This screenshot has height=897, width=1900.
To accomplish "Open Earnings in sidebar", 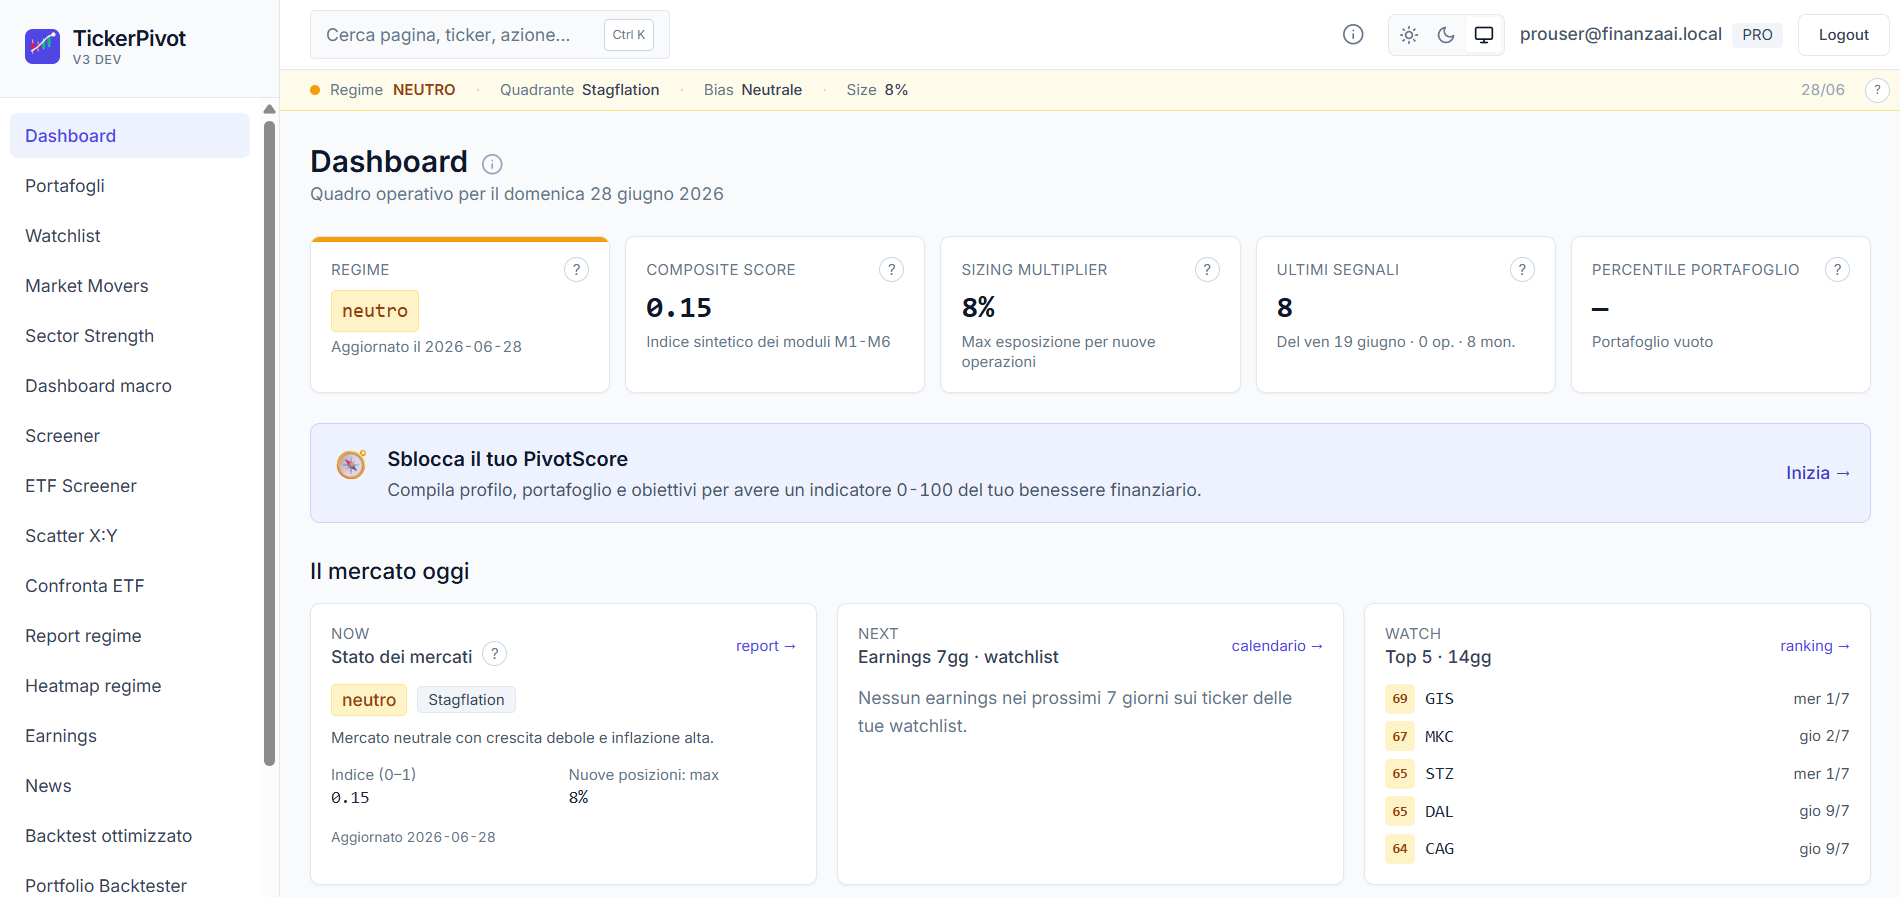I will tap(130, 736).
